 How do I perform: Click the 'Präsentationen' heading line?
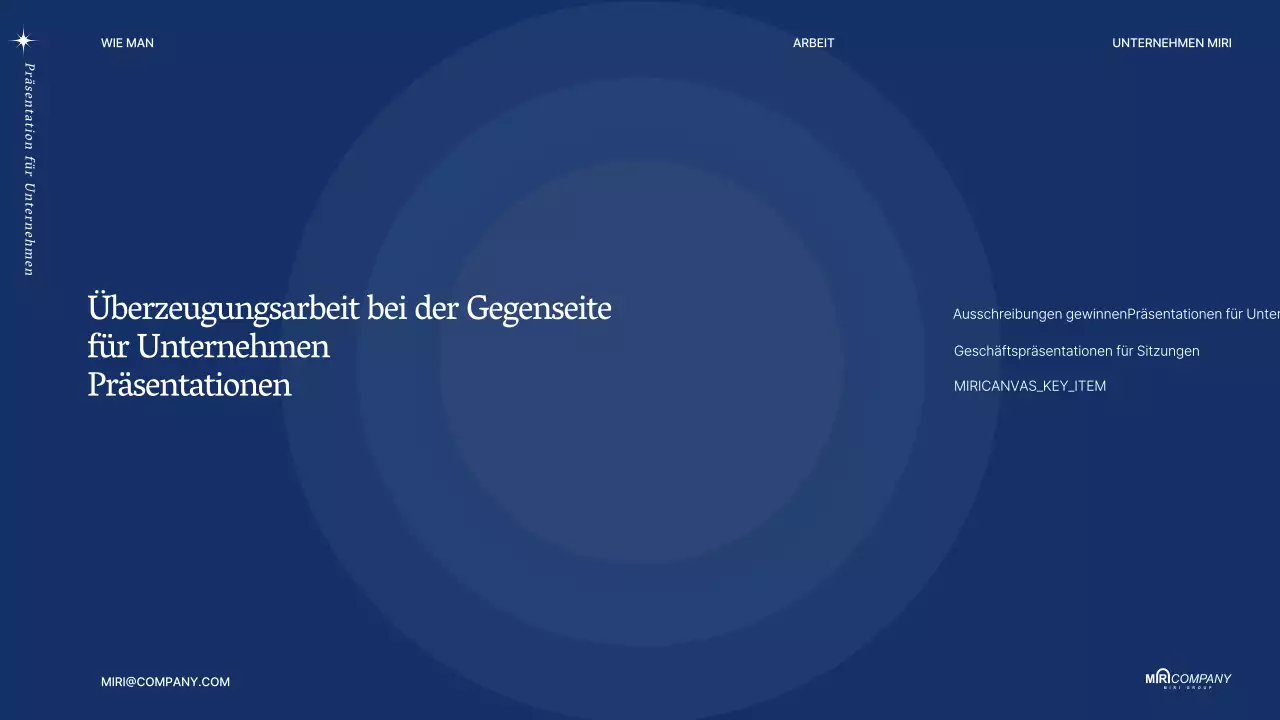click(x=190, y=384)
